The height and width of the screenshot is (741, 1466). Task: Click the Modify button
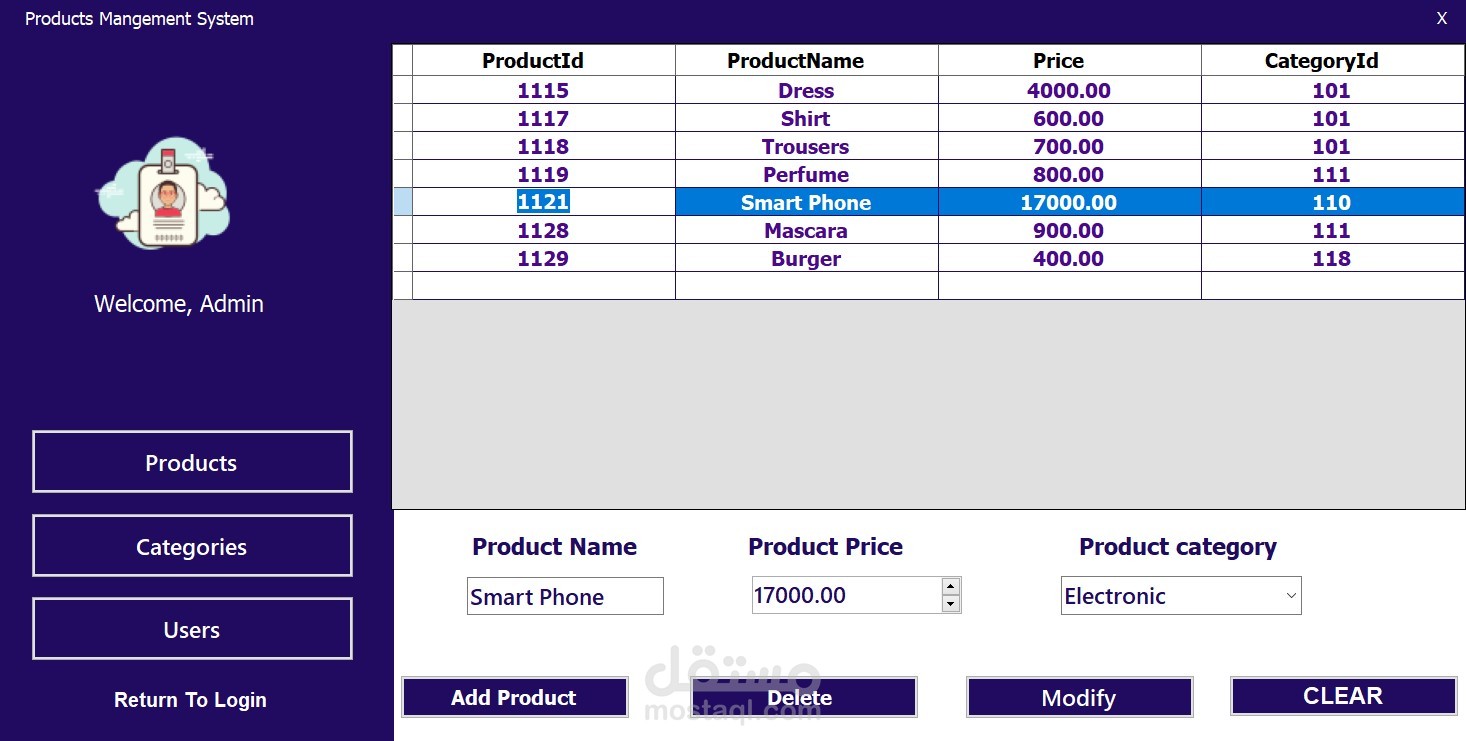coord(1079,698)
